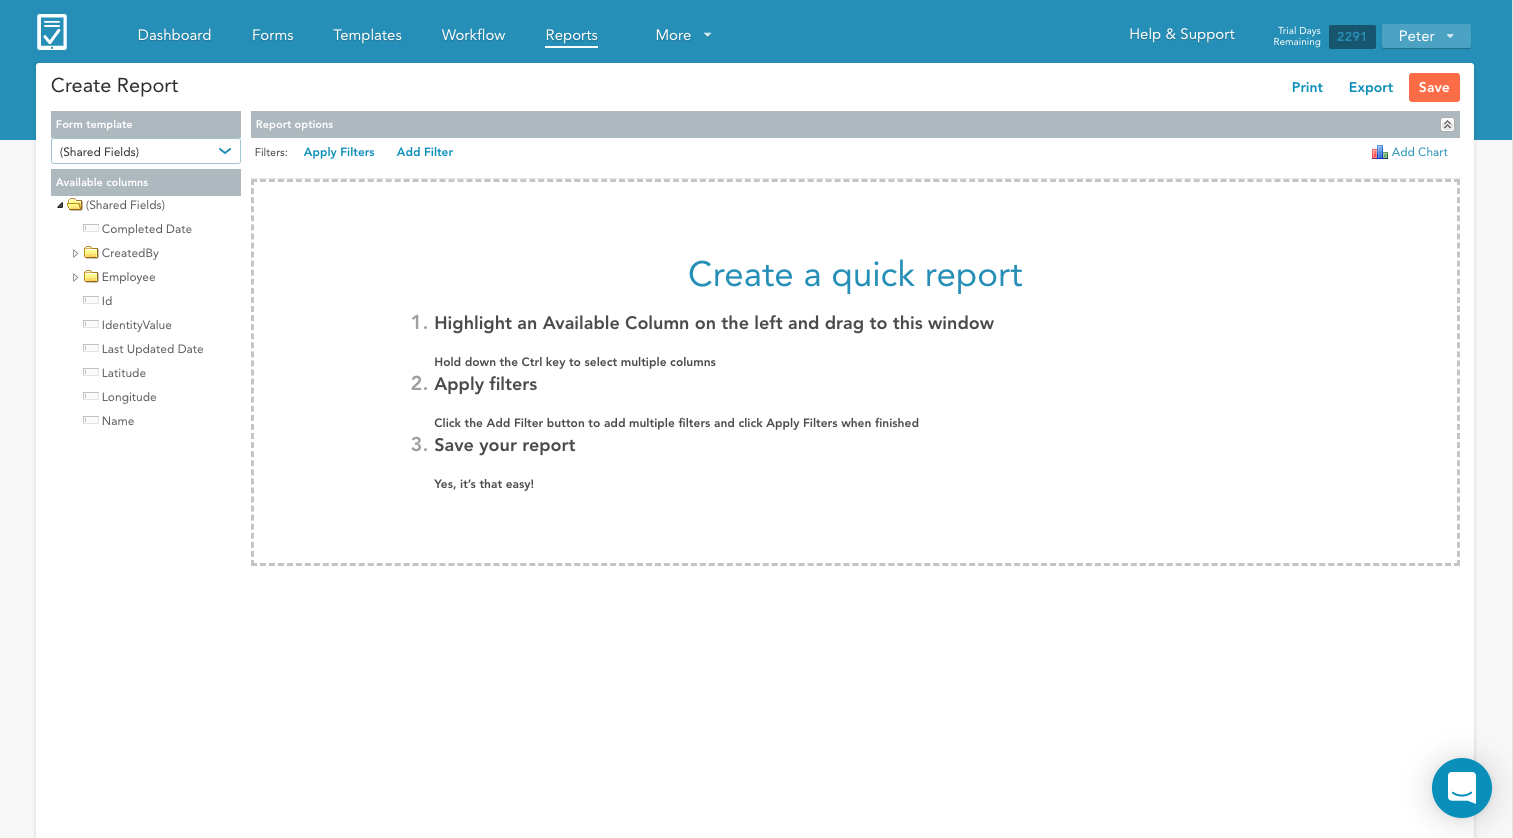Viewport: 1513px width, 838px height.
Task: Select the Last Updated Date column
Action: click(x=152, y=349)
